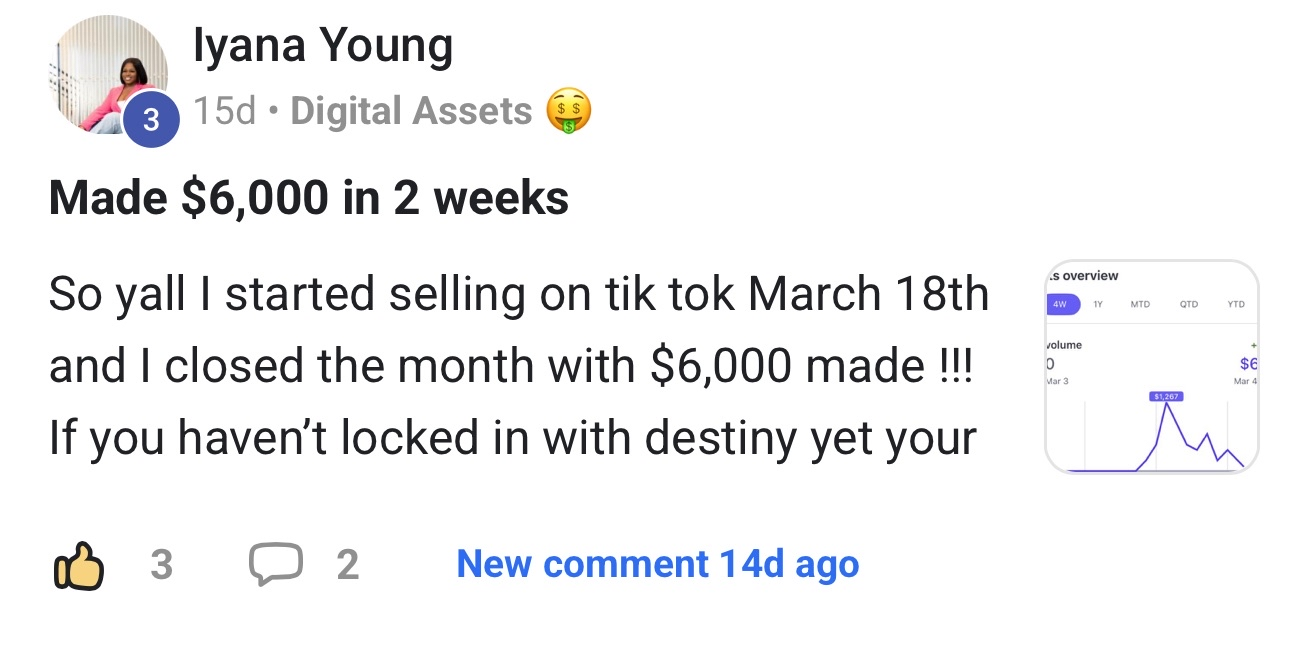Click the comment count number 2

tap(347, 566)
